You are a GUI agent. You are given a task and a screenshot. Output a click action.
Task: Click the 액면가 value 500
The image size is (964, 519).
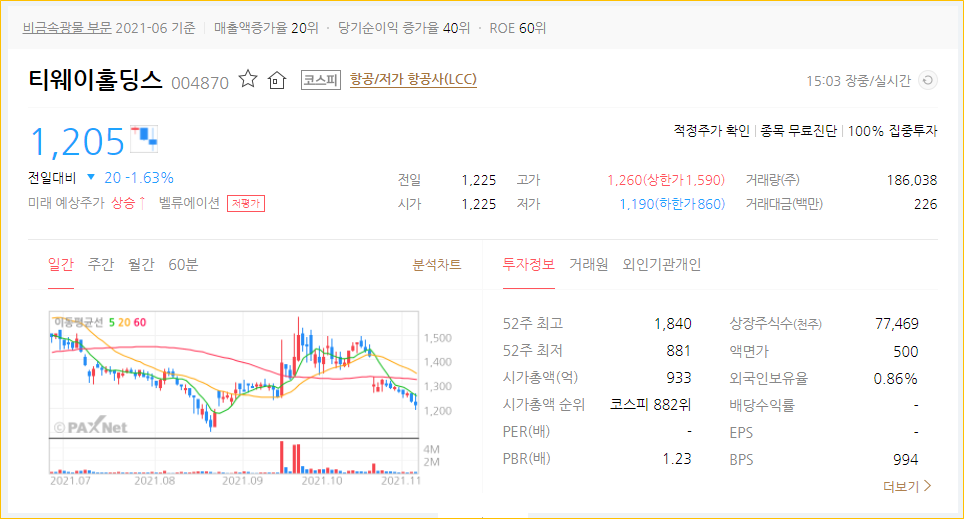tap(906, 351)
